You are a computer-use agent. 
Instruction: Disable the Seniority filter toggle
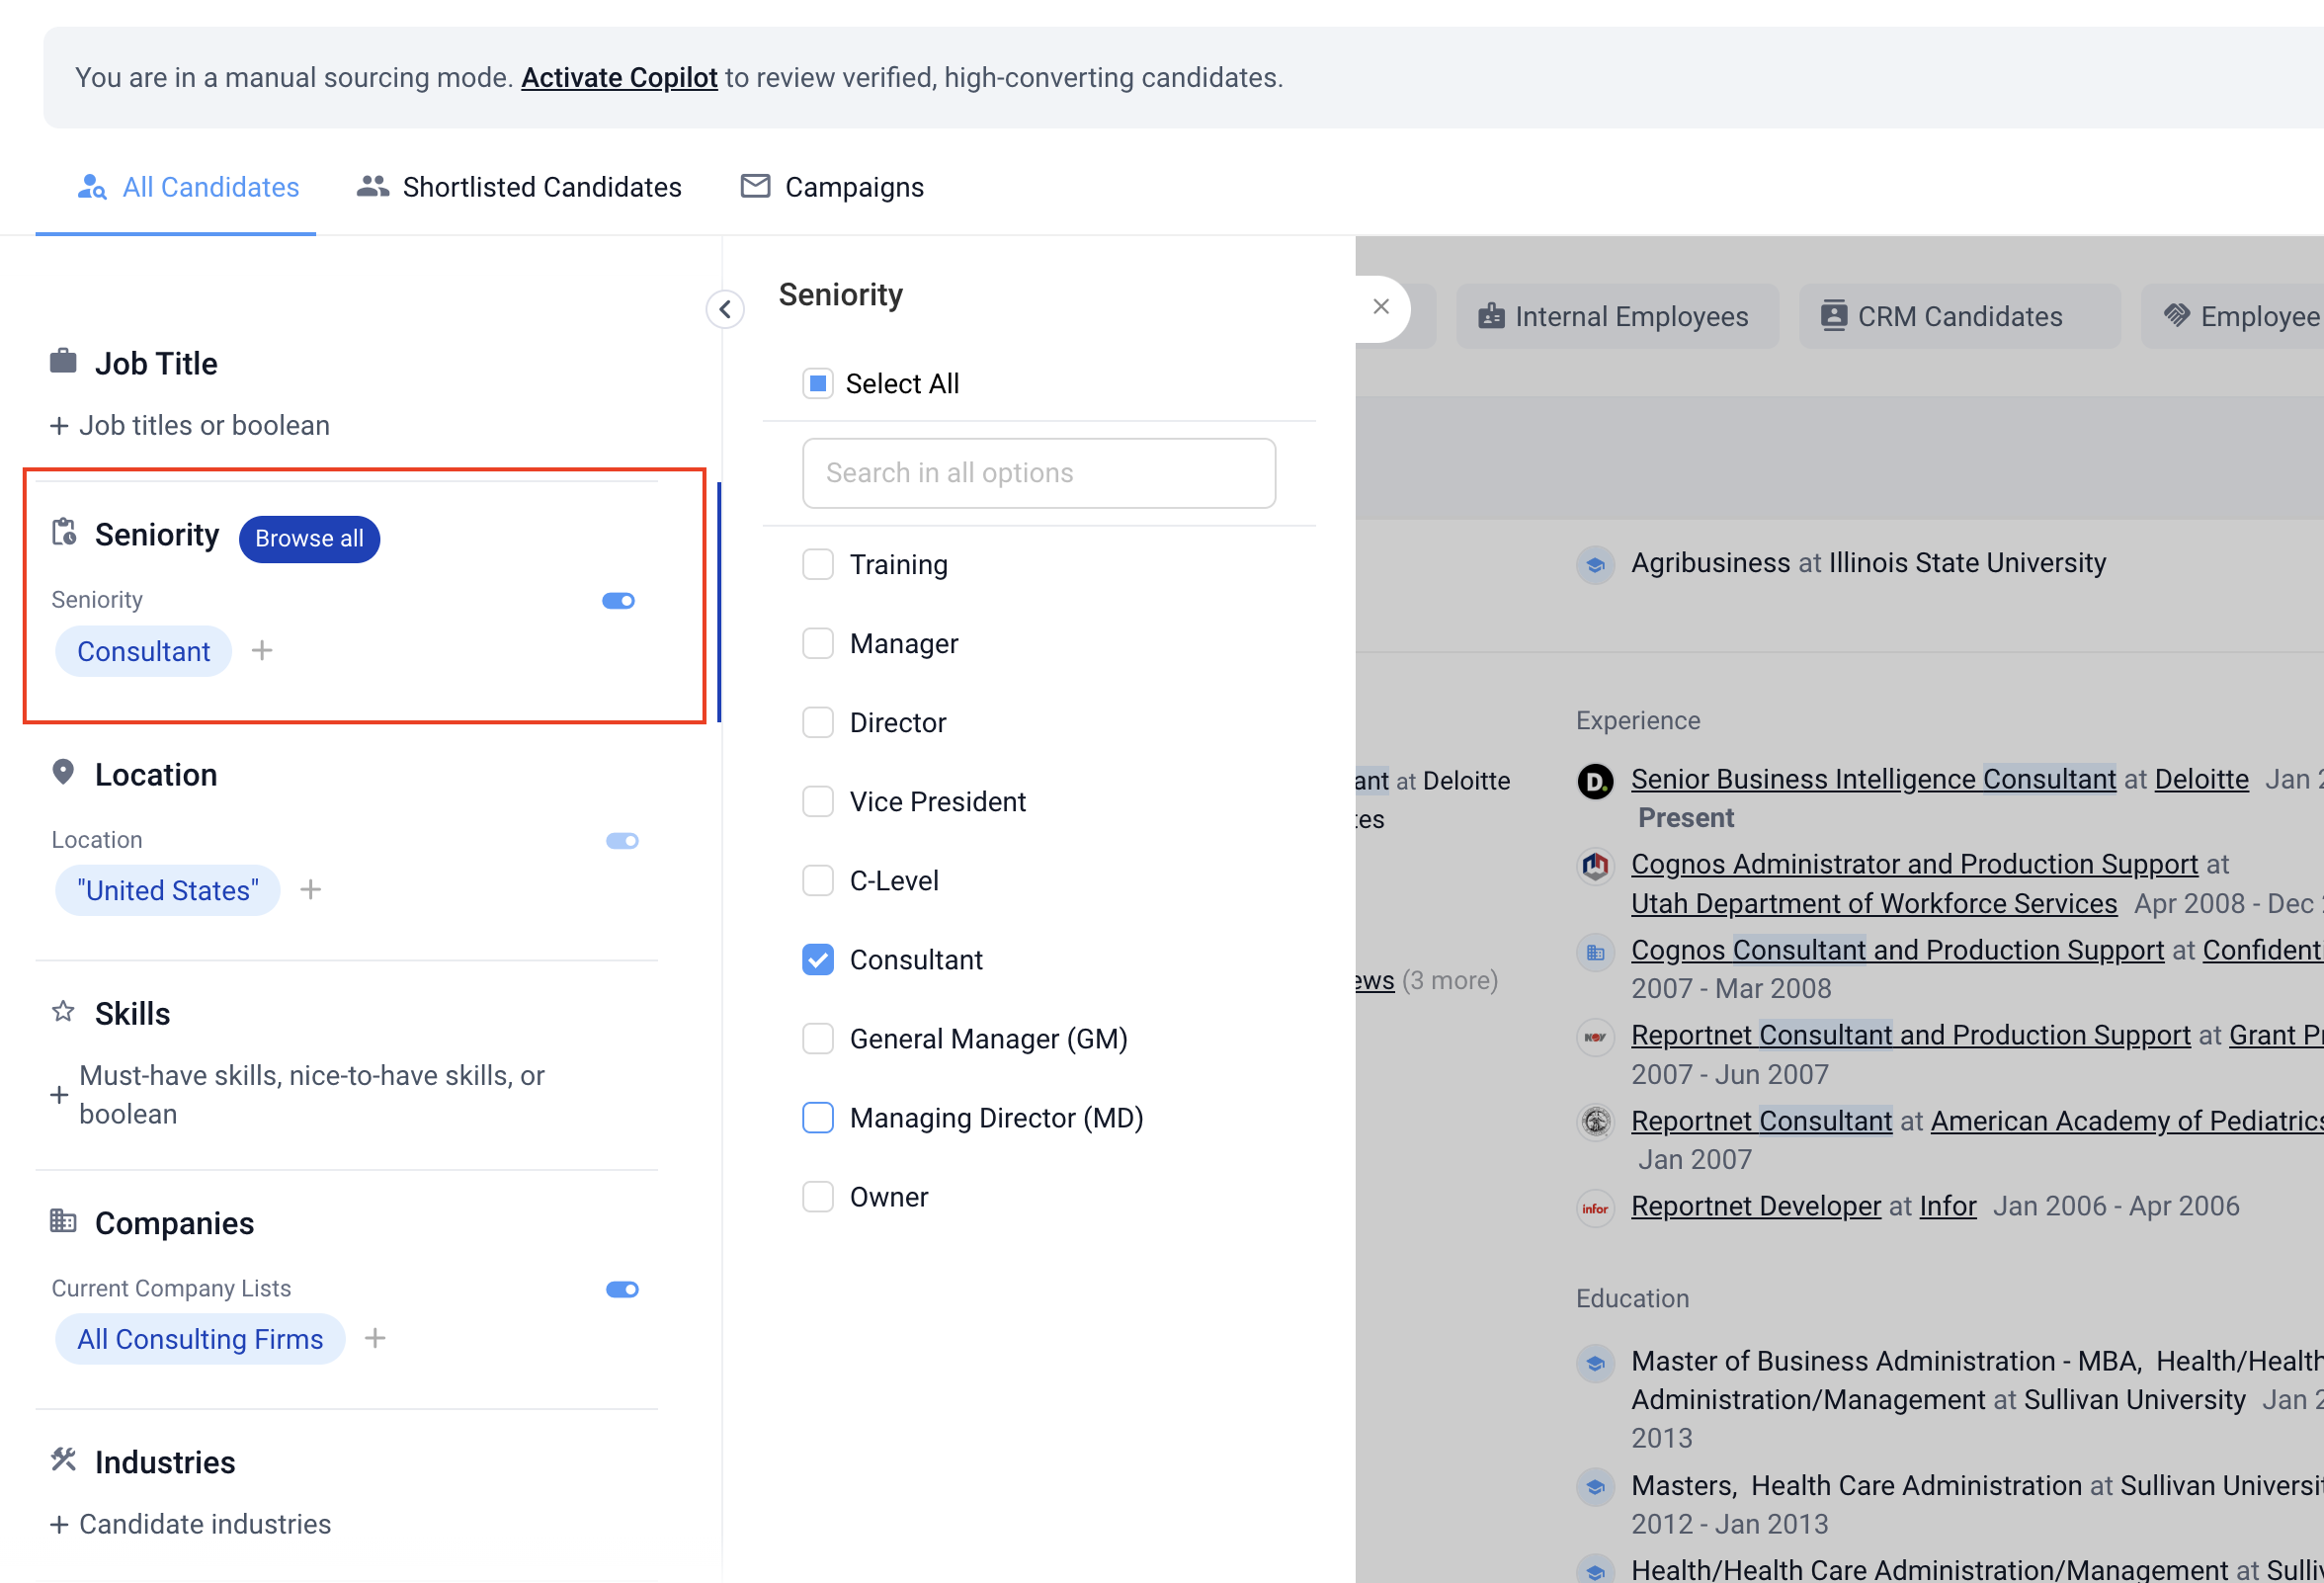(x=618, y=601)
